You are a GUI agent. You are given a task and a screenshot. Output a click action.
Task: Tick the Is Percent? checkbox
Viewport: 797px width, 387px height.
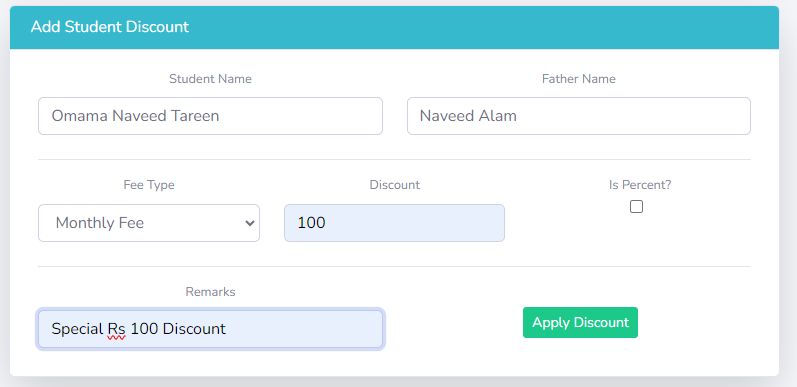tap(636, 206)
